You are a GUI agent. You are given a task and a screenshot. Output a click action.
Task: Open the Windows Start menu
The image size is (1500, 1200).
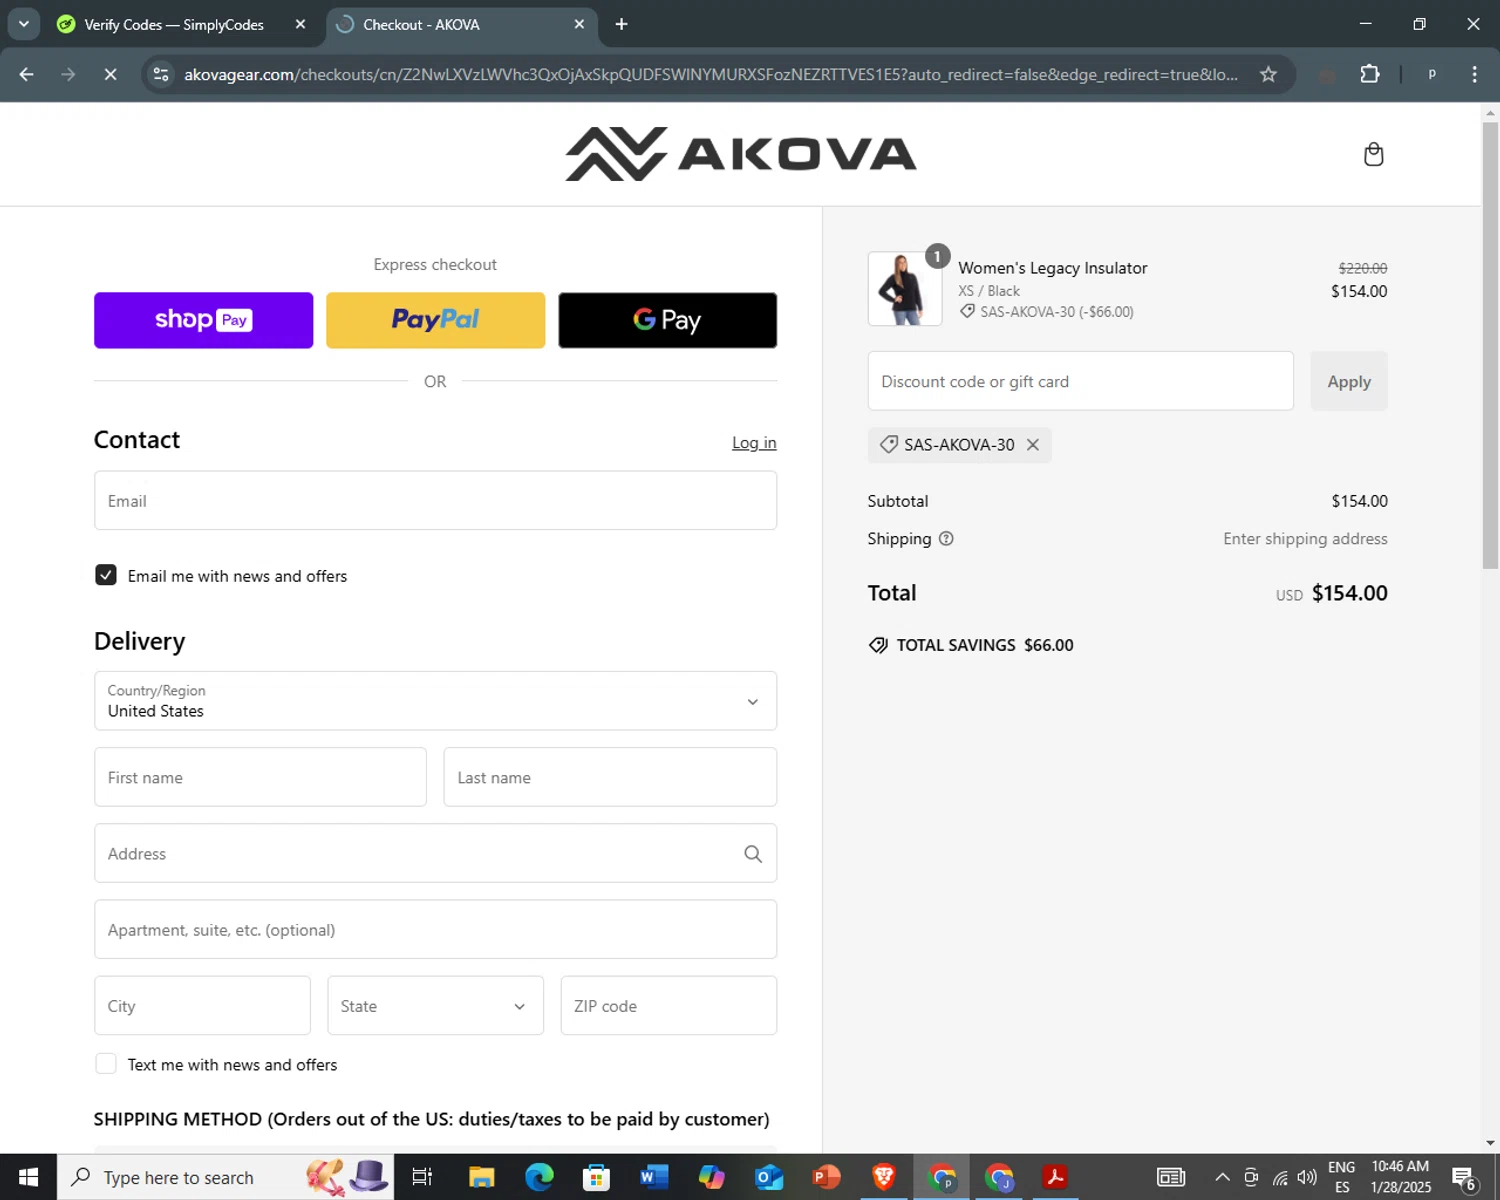click(x=28, y=1177)
